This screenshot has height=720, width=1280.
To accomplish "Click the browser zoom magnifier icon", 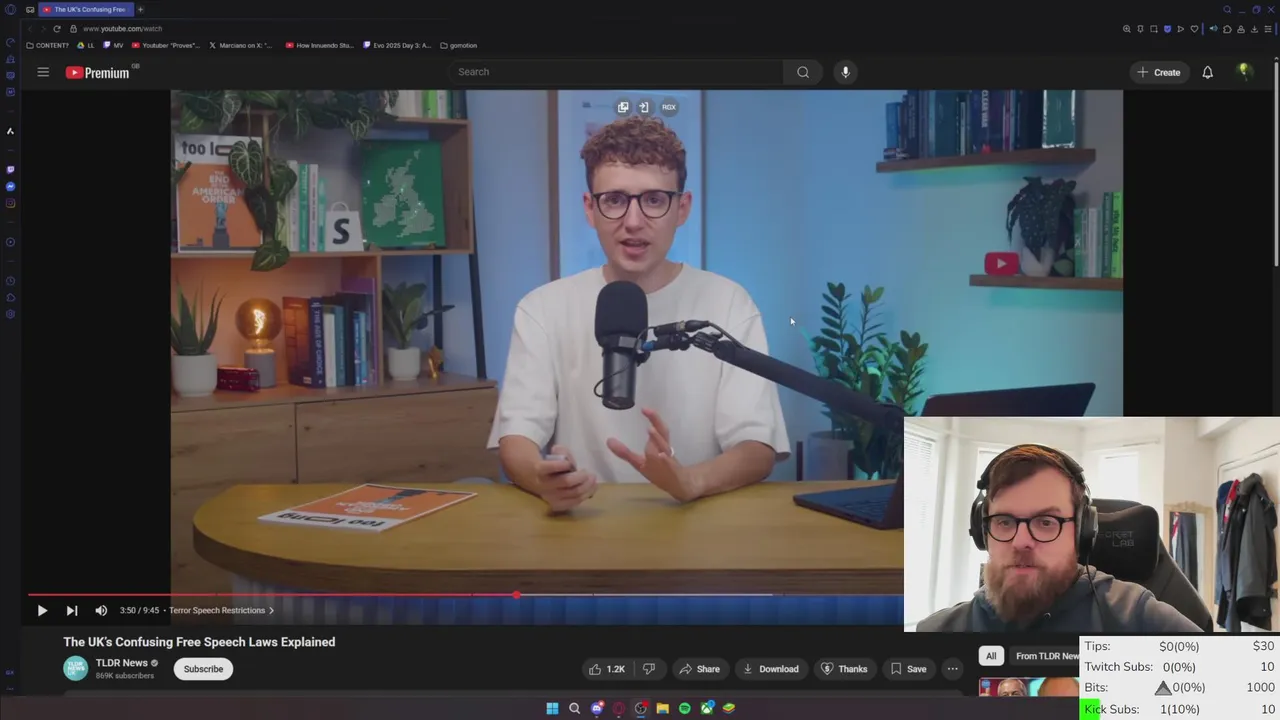I will point(1127,29).
